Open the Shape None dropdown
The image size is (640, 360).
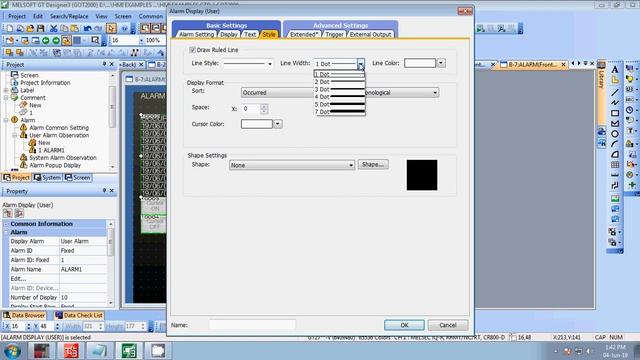[291, 165]
